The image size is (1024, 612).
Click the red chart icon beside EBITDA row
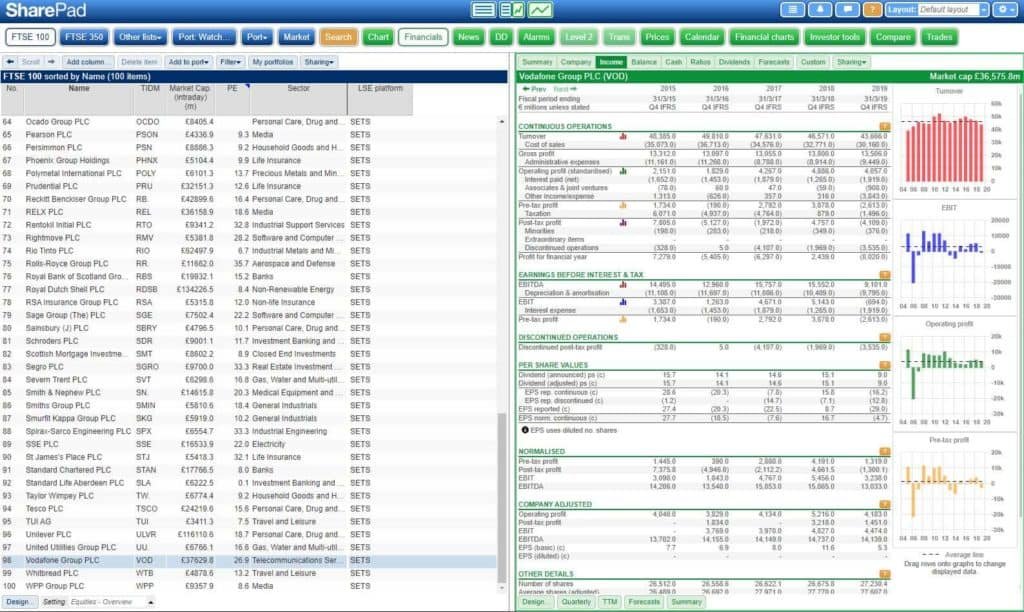point(623,285)
